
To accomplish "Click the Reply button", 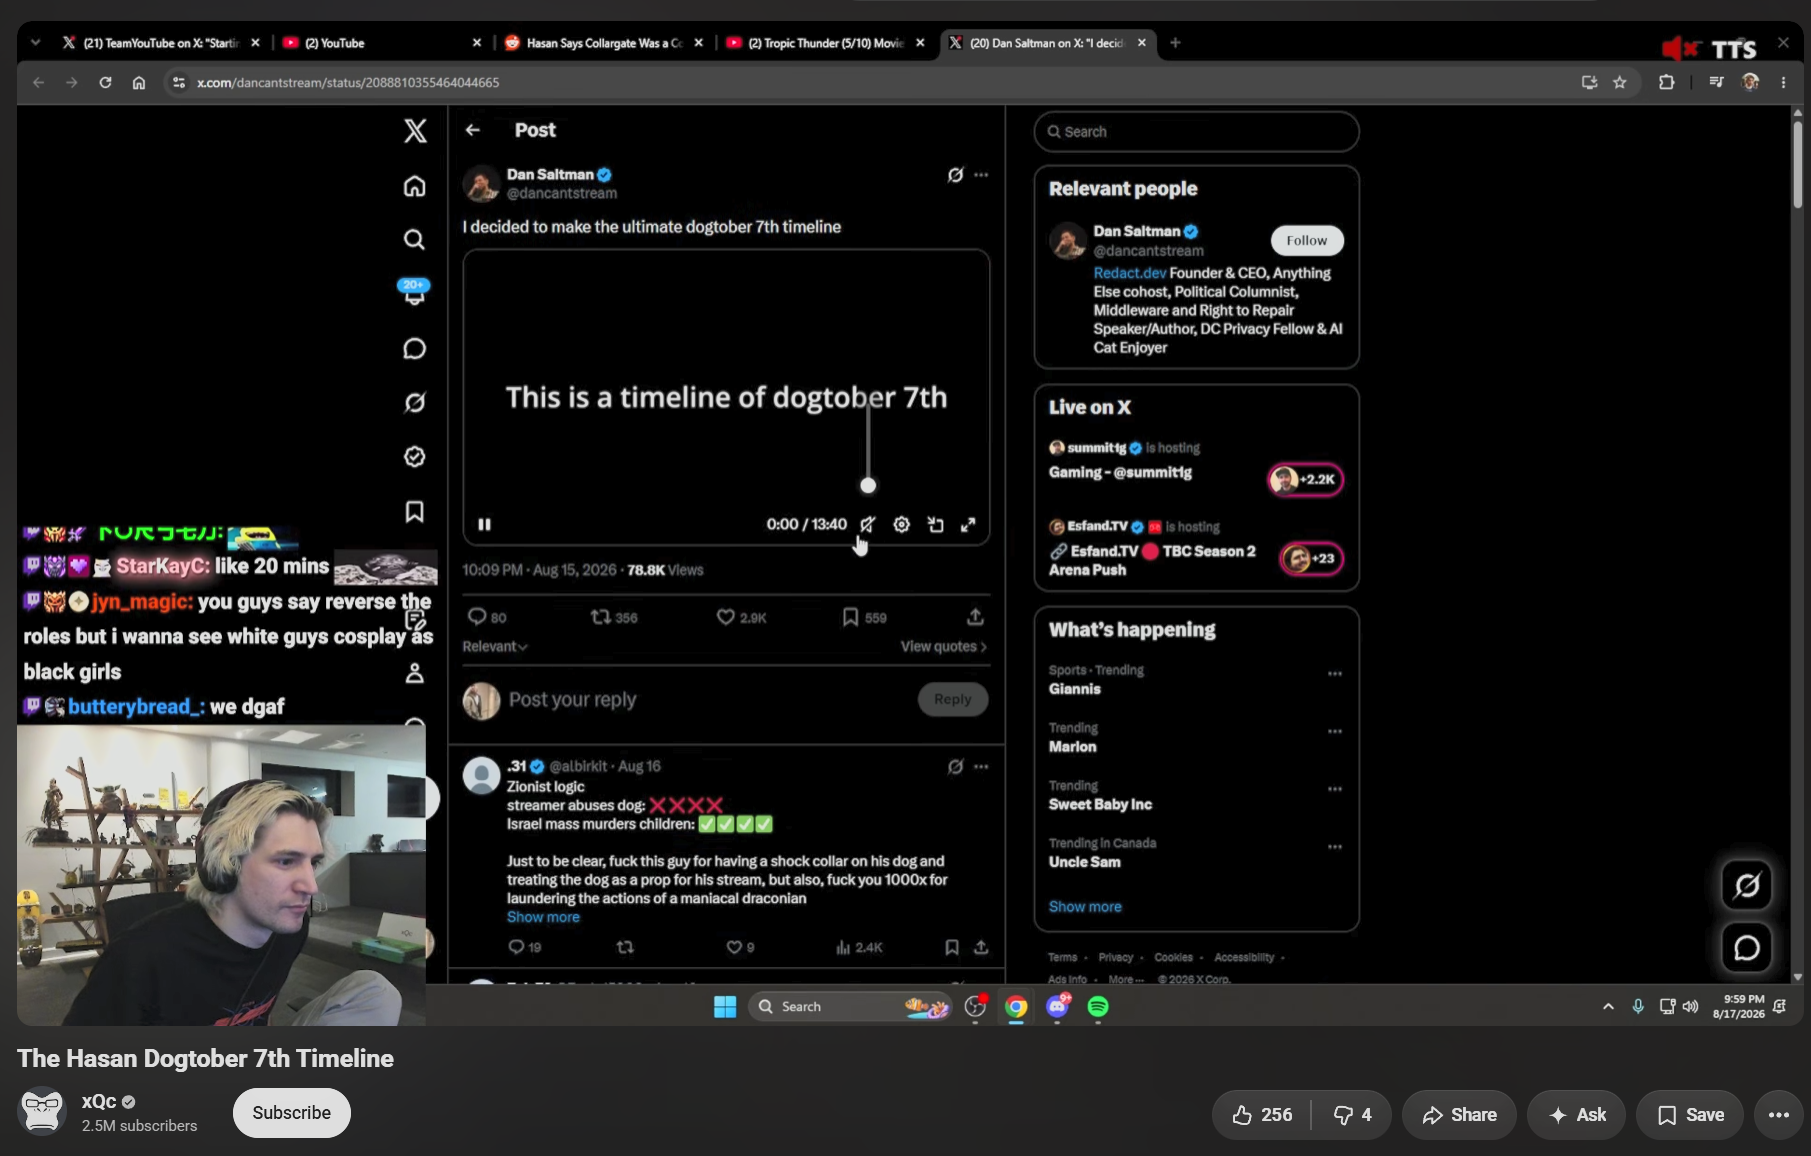I will 953,700.
